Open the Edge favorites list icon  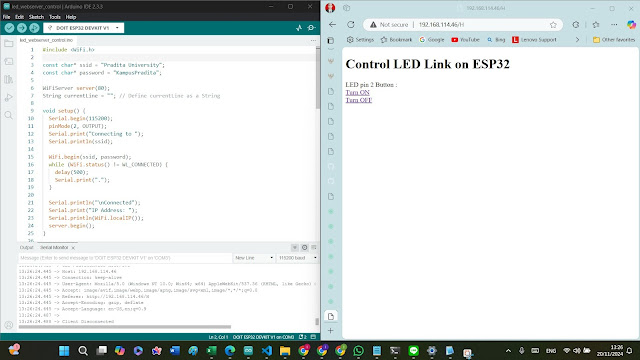pyautogui.click(x=596, y=24)
